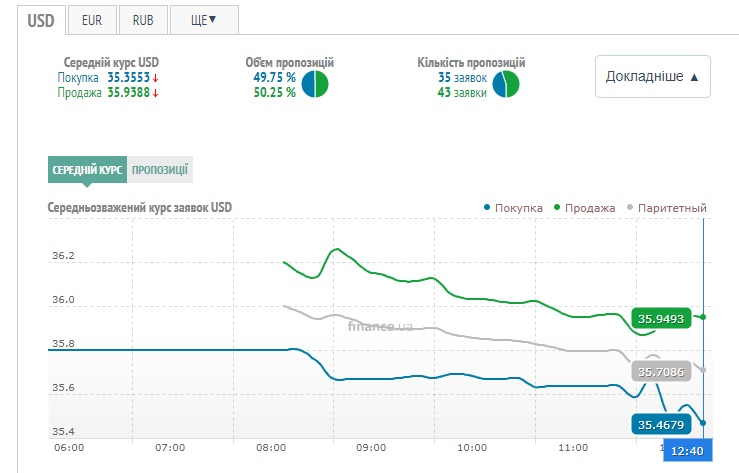Click the blue 35.4679 buy label
Viewport: 739px width, 473px height.
tap(660, 425)
